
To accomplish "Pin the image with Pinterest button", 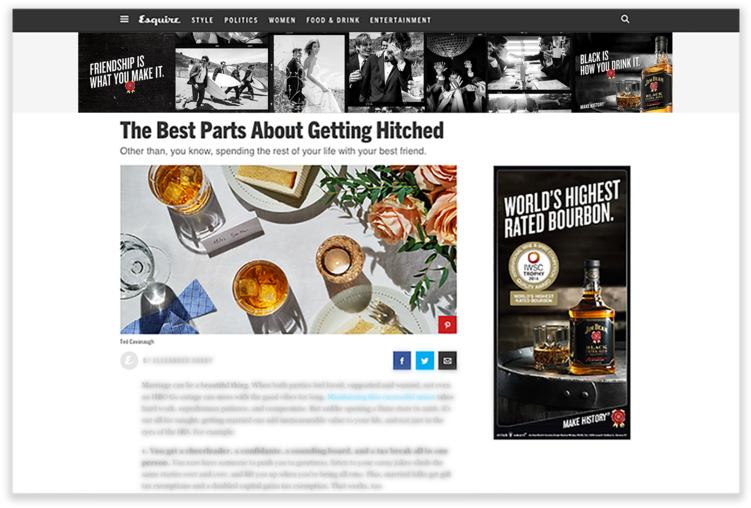I will coord(447,325).
